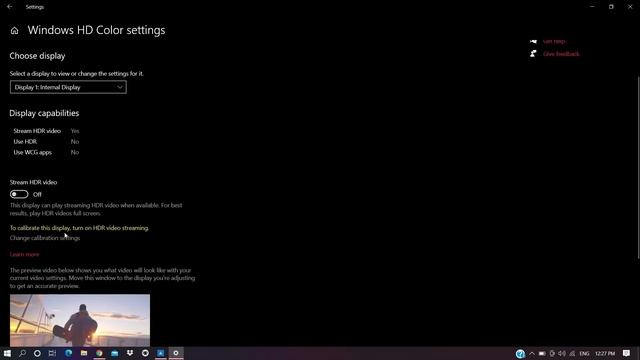Image resolution: width=640 pixels, height=360 pixels.
Task: Click the tray icon right of the battery
Action: pyautogui.click(x=552, y=353)
